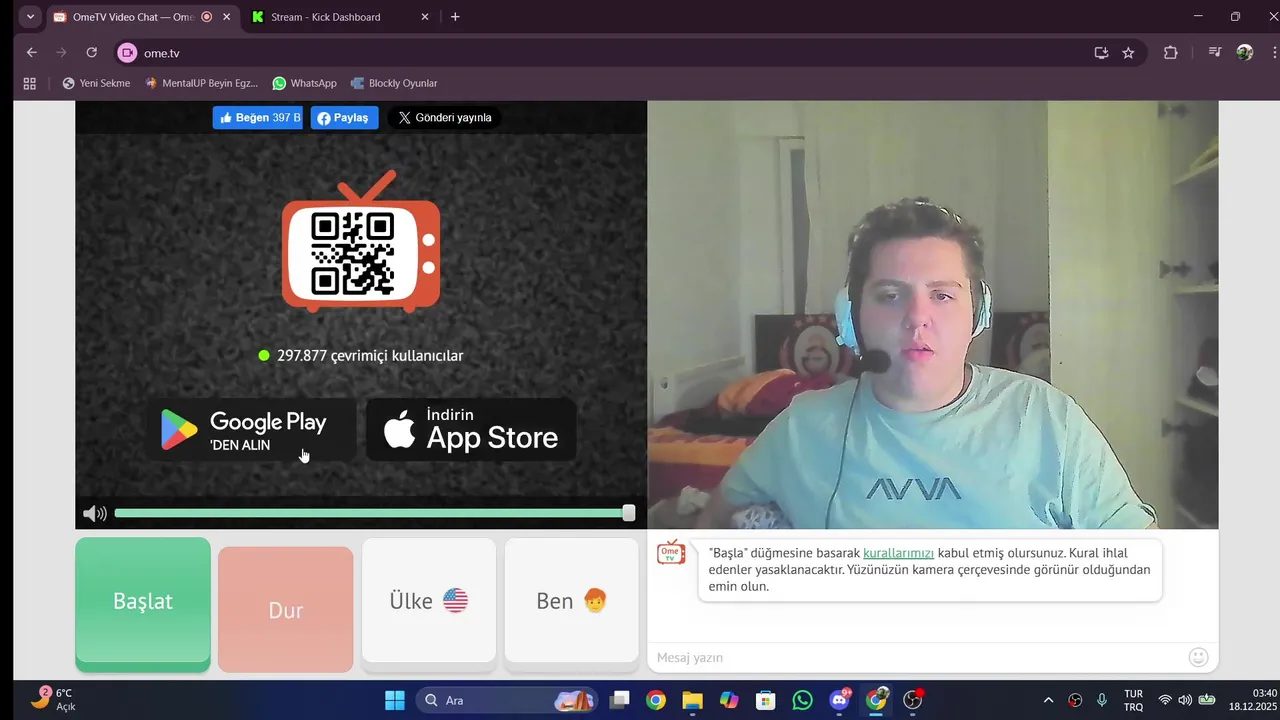Open Copilot from the taskbar
This screenshot has width=1280, height=720.
point(729,700)
